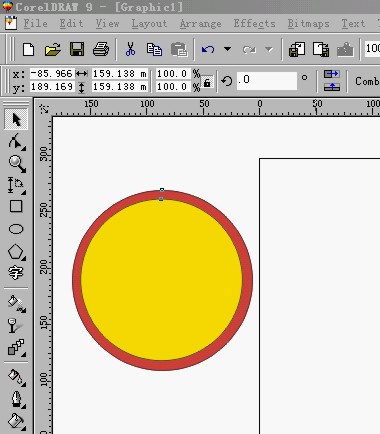The image size is (380, 434).
Task: Open the Arrange menu
Action: pyautogui.click(x=200, y=24)
